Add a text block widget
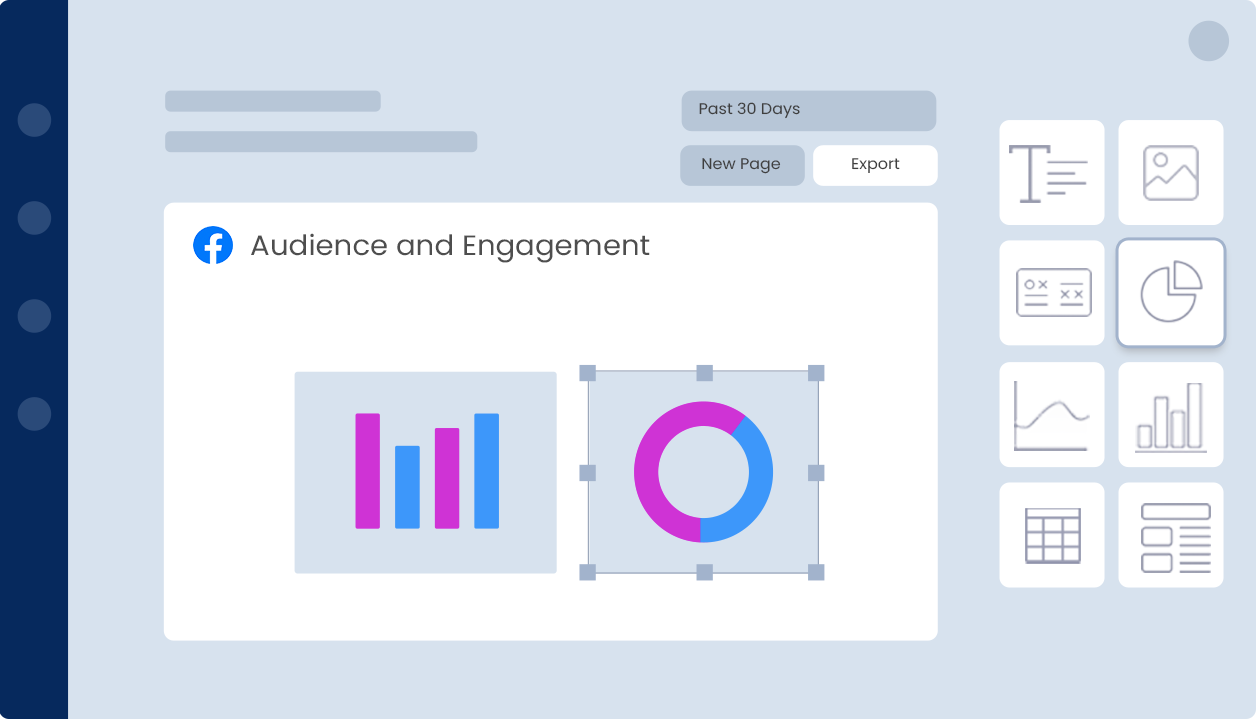This screenshot has width=1256, height=719. (x=1052, y=173)
